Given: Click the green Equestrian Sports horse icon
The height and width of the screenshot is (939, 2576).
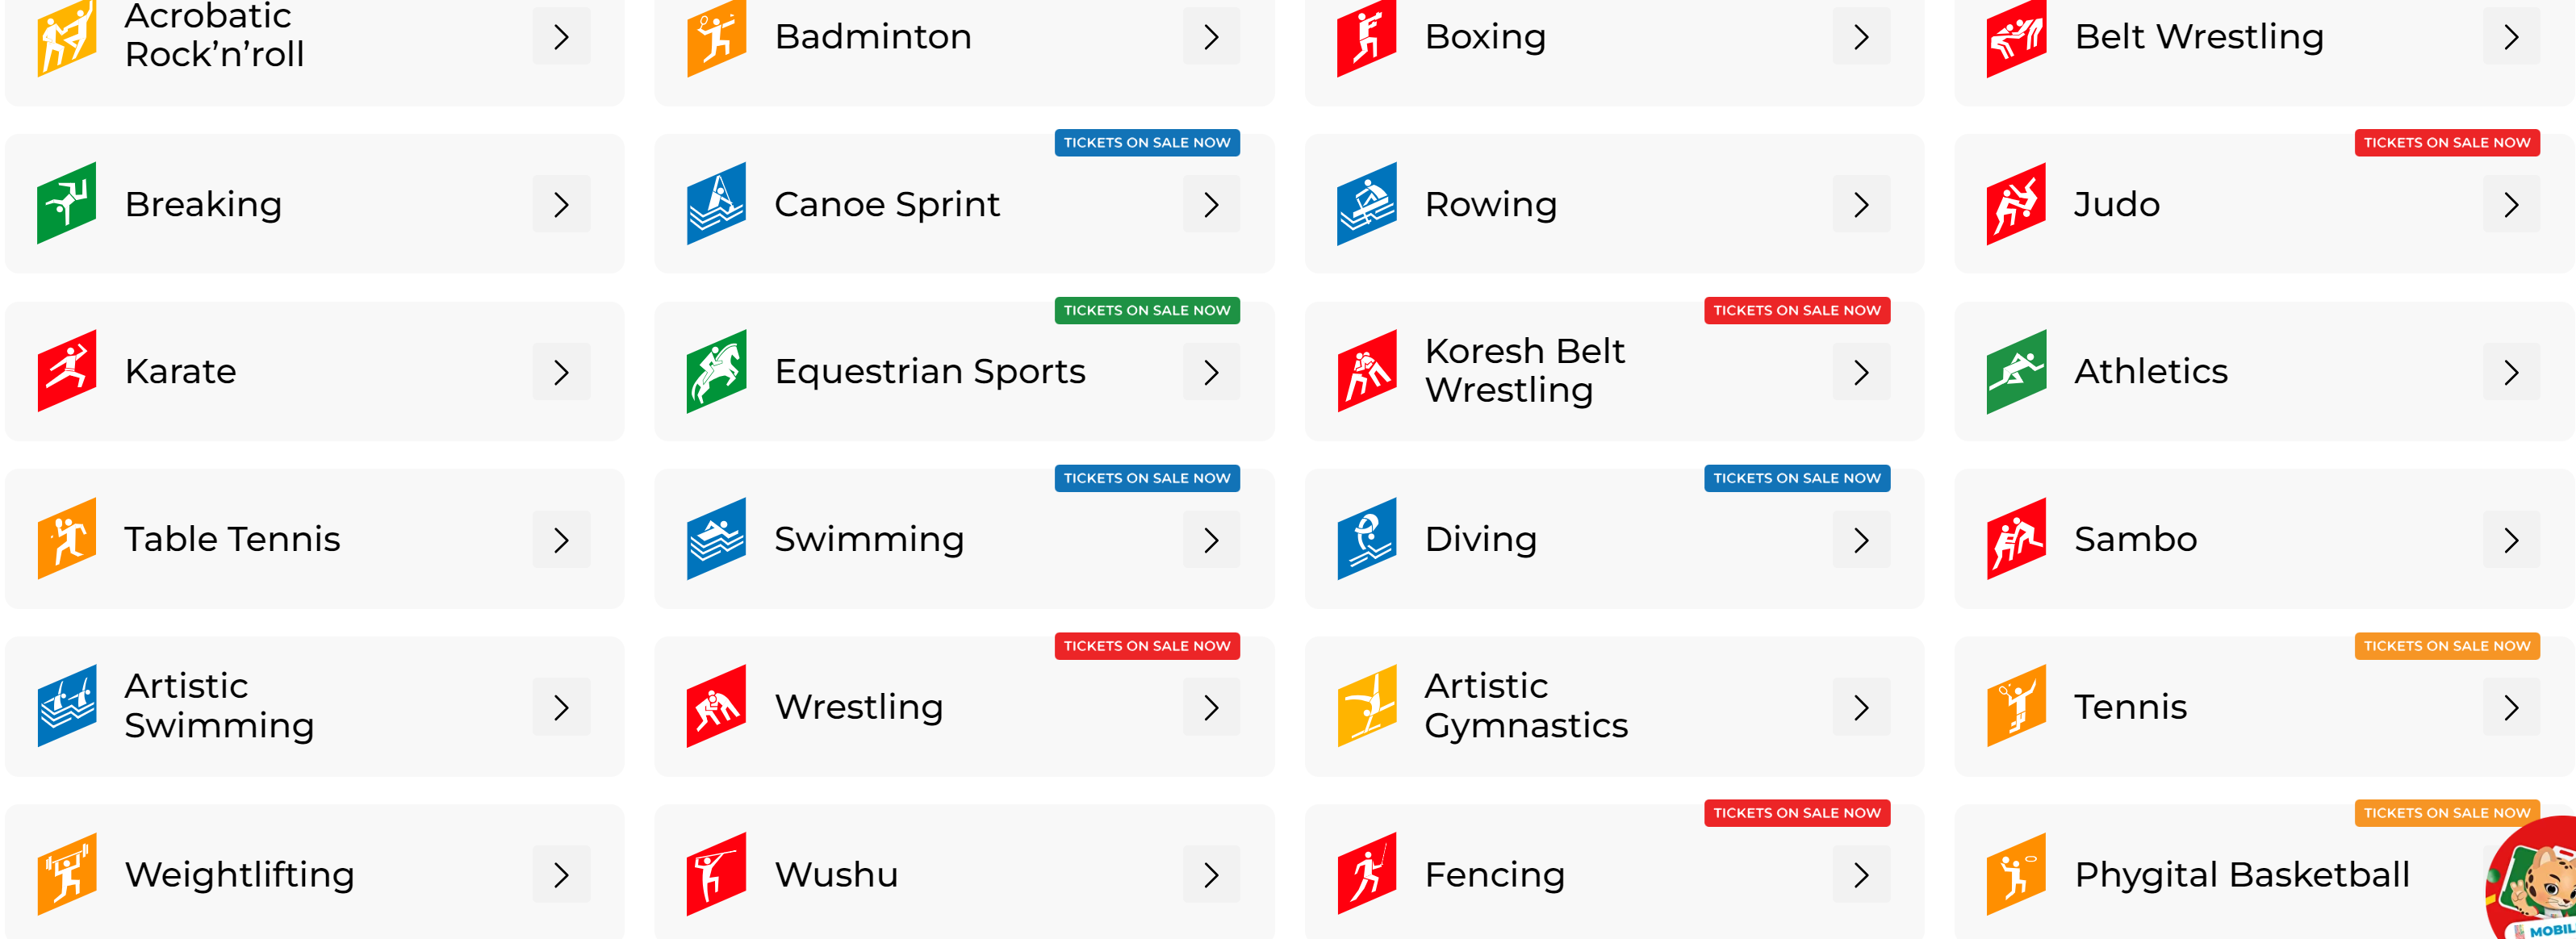Looking at the screenshot, I should (716, 372).
